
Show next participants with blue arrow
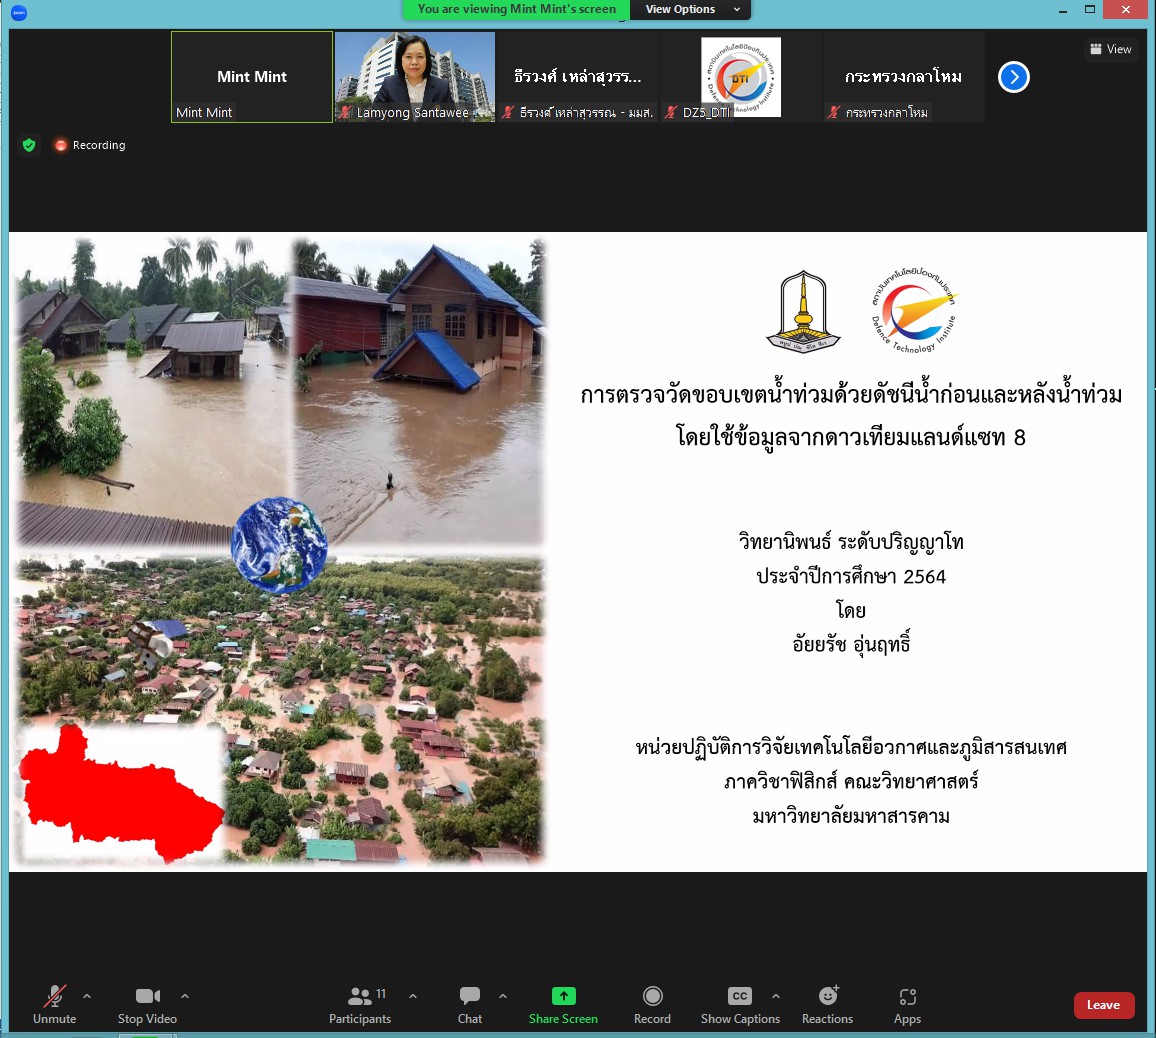pos(1014,77)
